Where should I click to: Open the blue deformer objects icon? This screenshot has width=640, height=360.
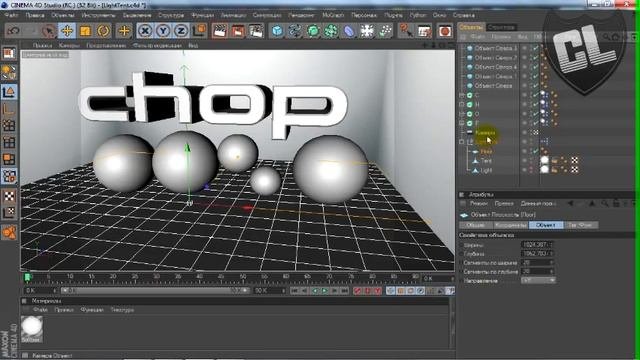(x=349, y=31)
